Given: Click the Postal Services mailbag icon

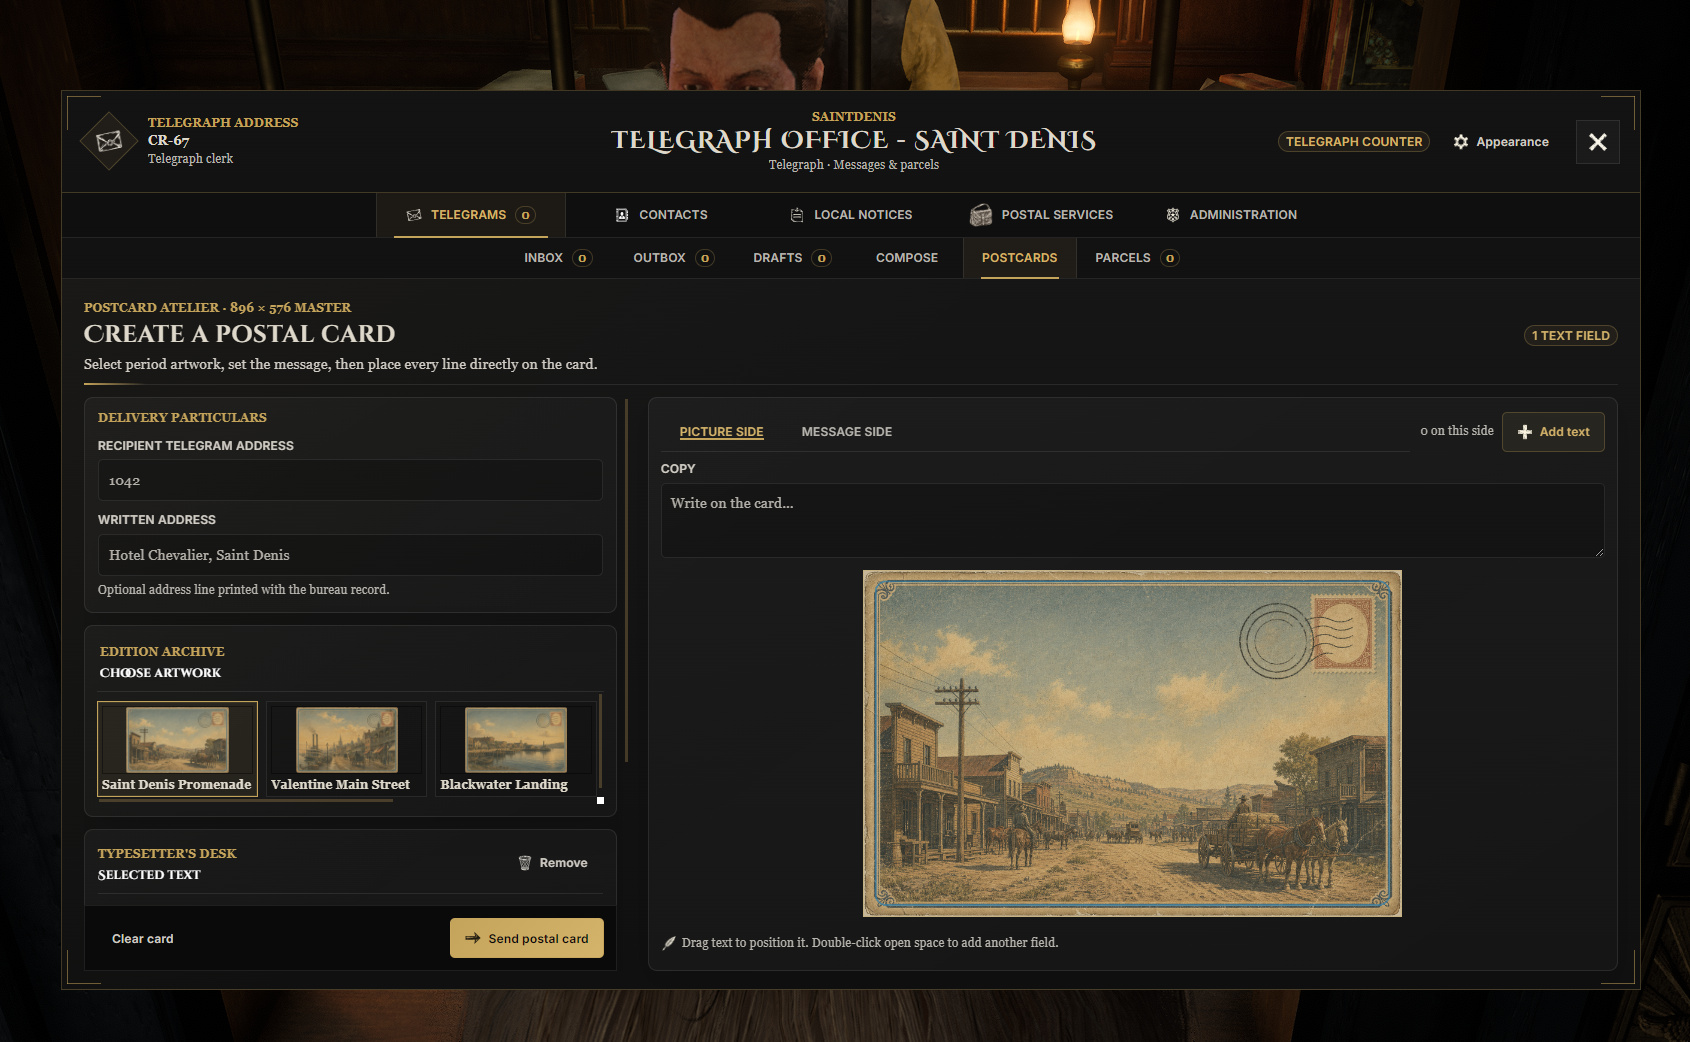Looking at the screenshot, I should [981, 215].
